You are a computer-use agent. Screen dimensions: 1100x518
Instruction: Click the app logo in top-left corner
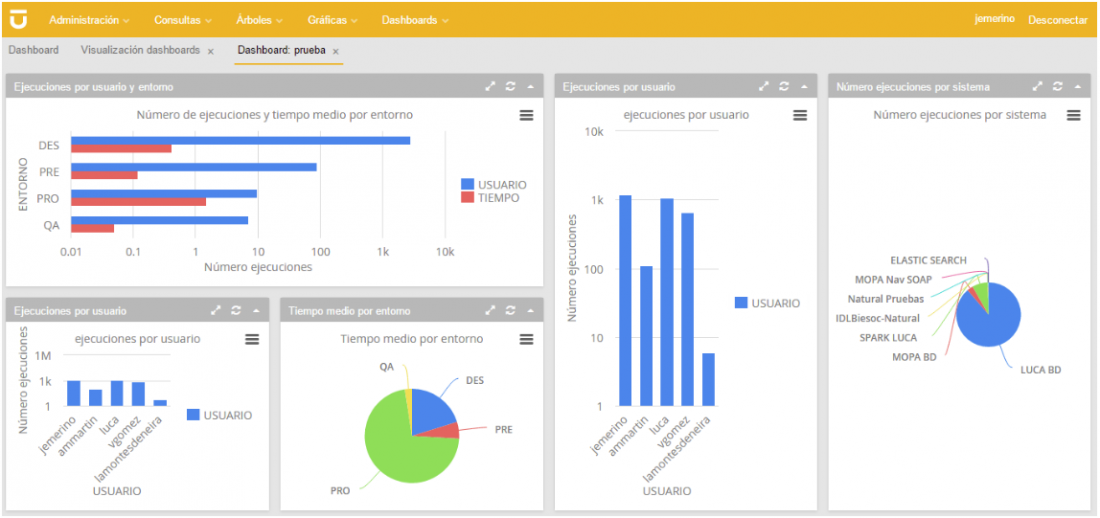coord(19,19)
